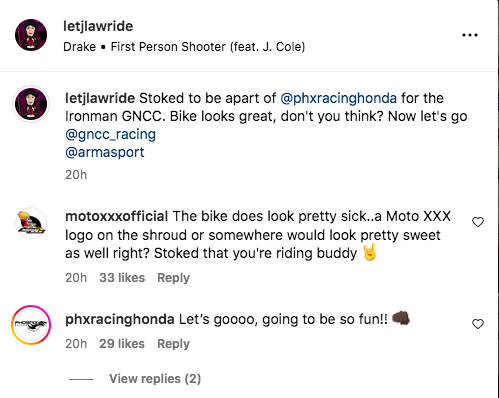Click the phxracinghonda commenter username
Viewport: 499px width, 398px height.
(120, 319)
